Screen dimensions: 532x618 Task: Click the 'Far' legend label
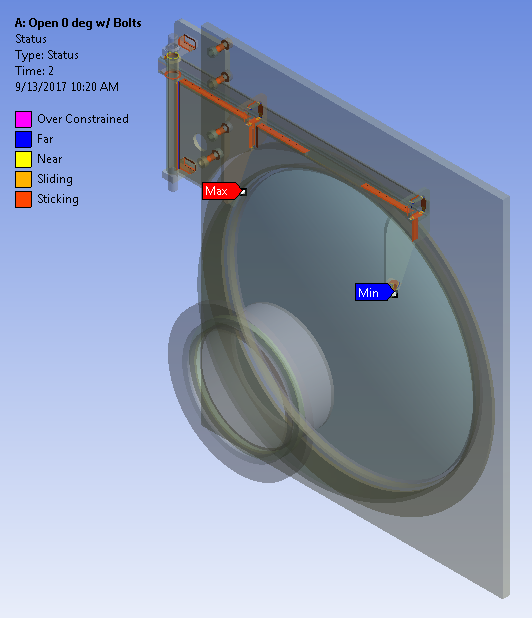45,139
